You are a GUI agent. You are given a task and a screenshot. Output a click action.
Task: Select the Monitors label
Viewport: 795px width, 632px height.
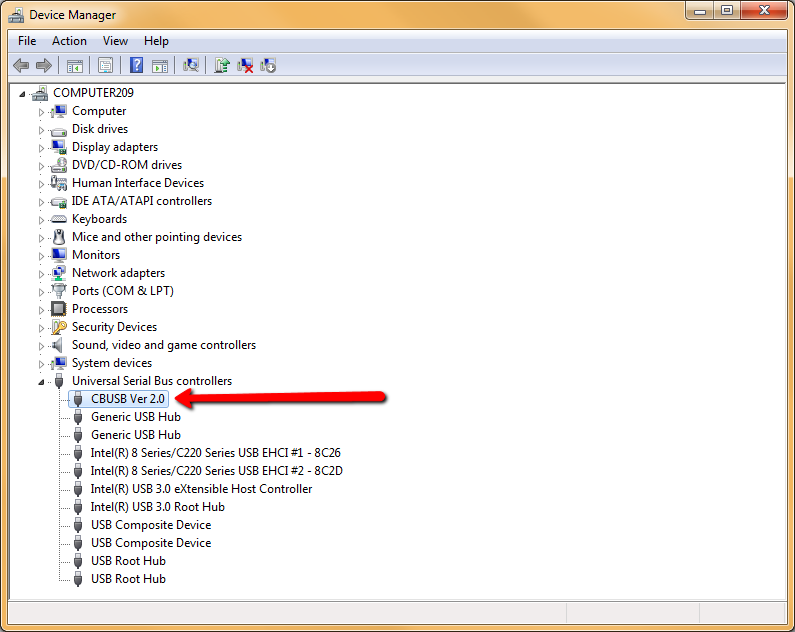click(x=96, y=255)
